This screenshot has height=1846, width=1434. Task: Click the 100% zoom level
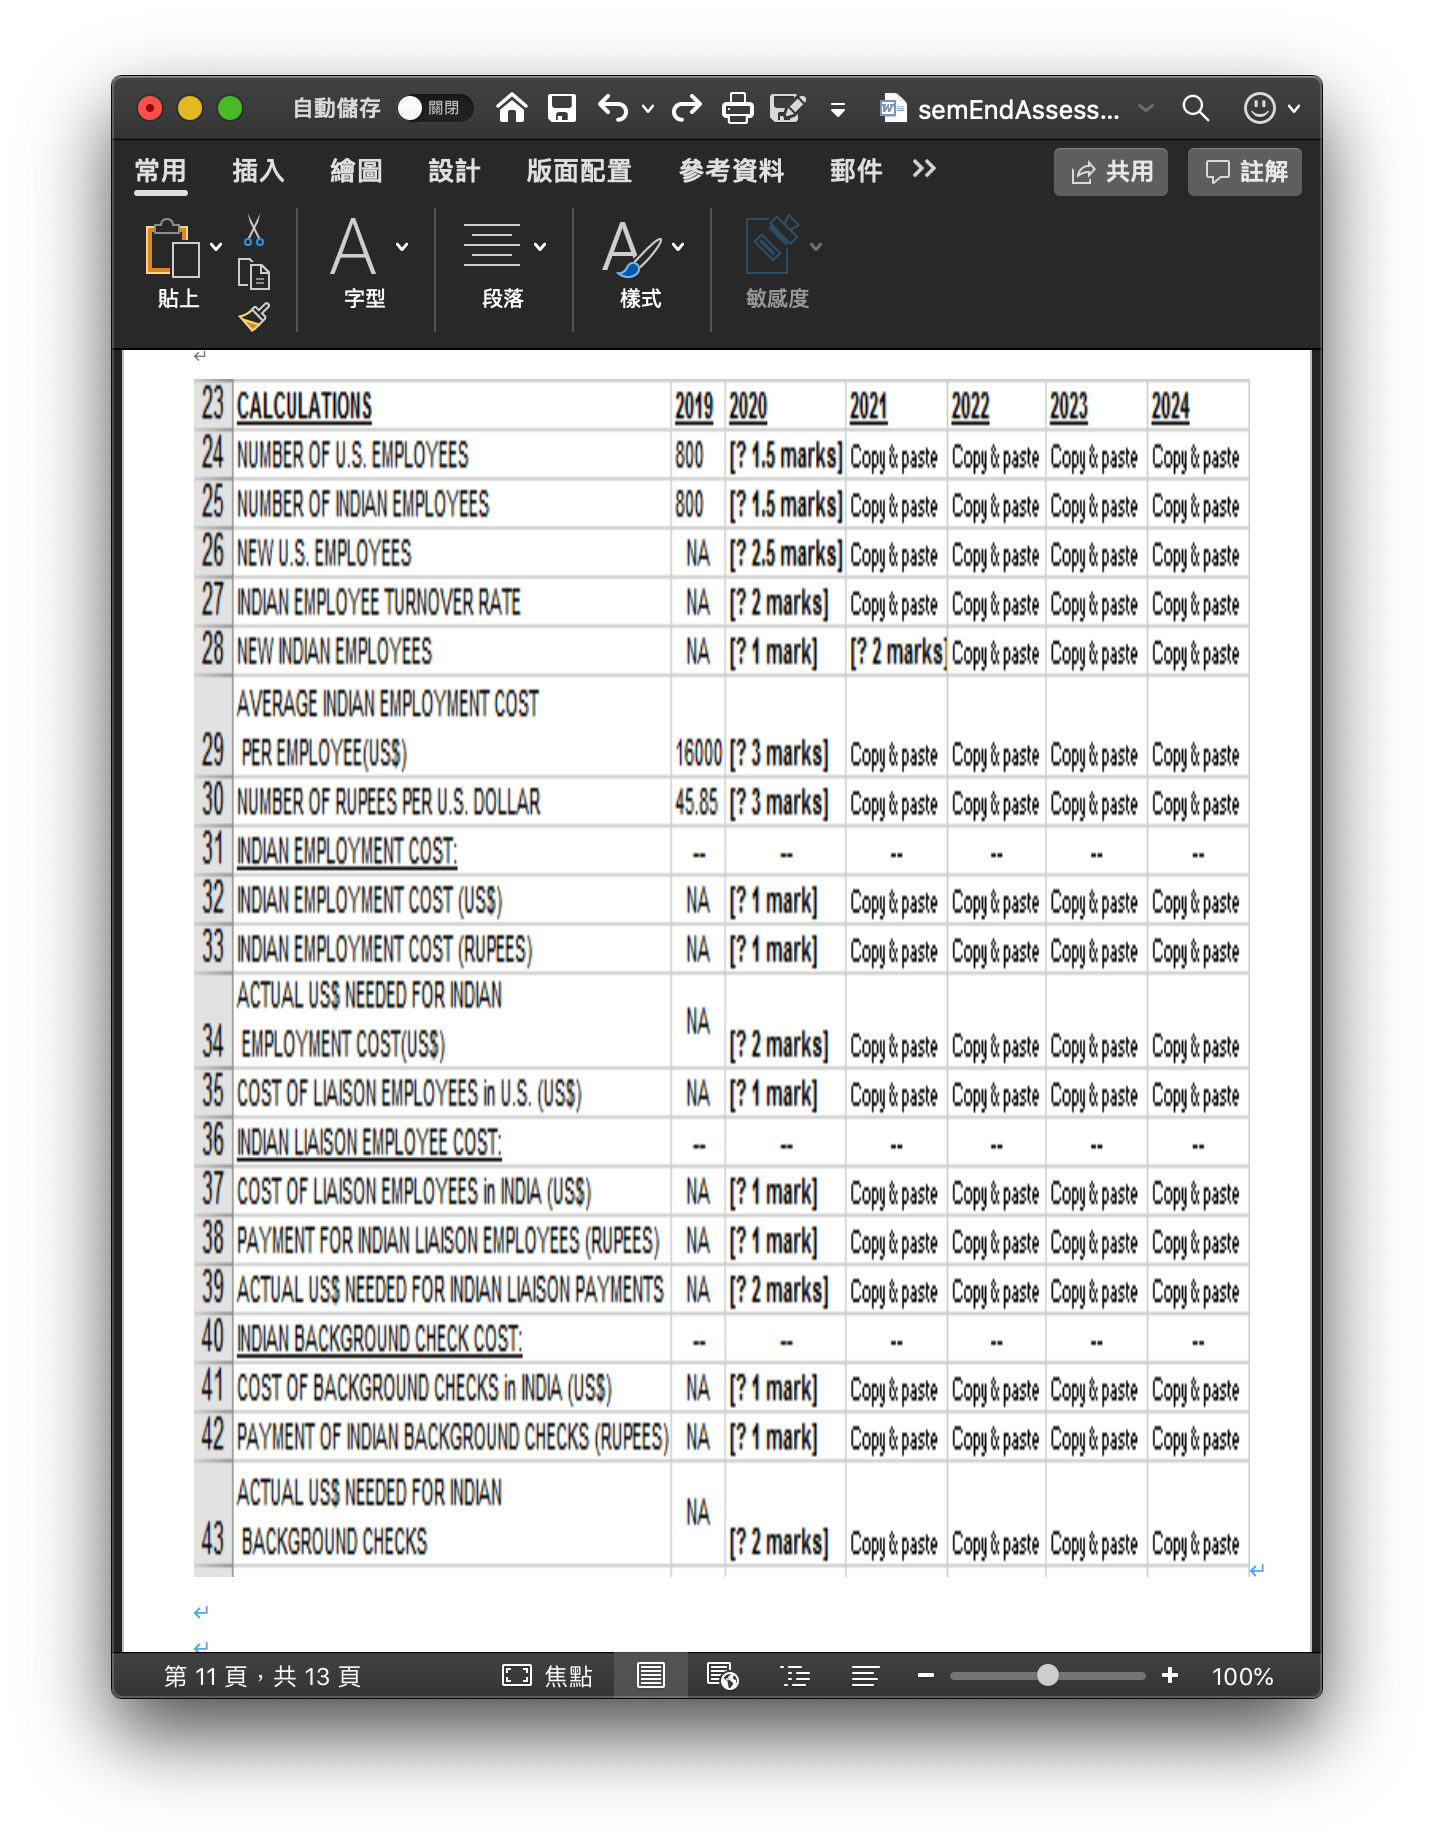(1242, 1676)
